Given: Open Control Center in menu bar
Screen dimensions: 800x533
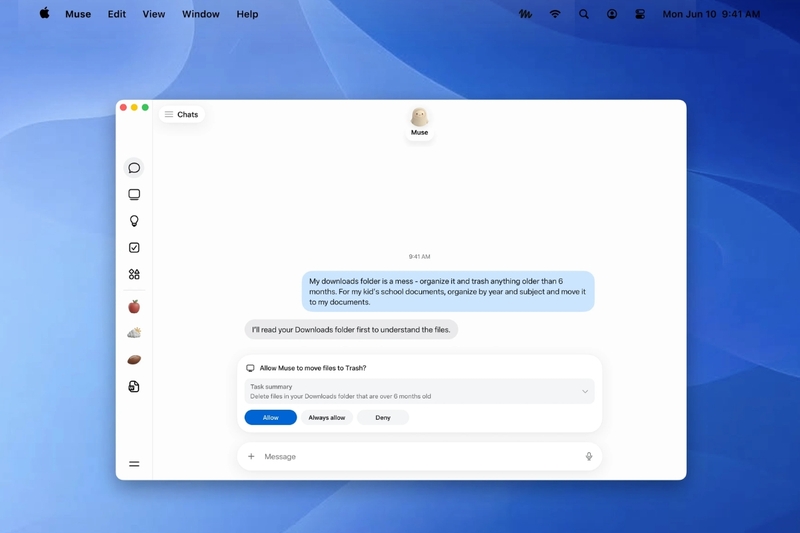Looking at the screenshot, I should tap(640, 14).
